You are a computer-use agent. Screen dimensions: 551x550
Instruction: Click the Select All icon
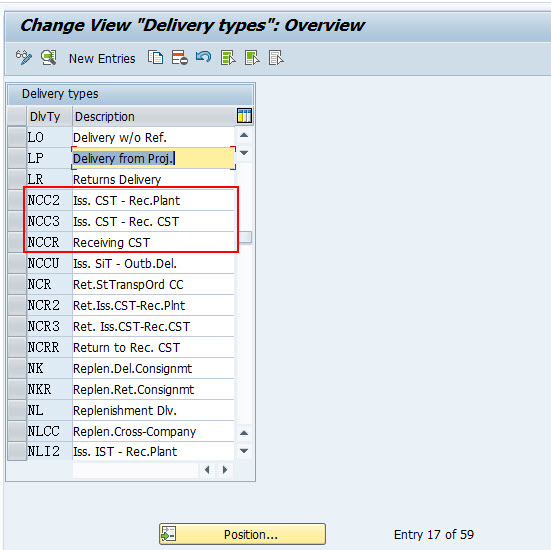(228, 58)
